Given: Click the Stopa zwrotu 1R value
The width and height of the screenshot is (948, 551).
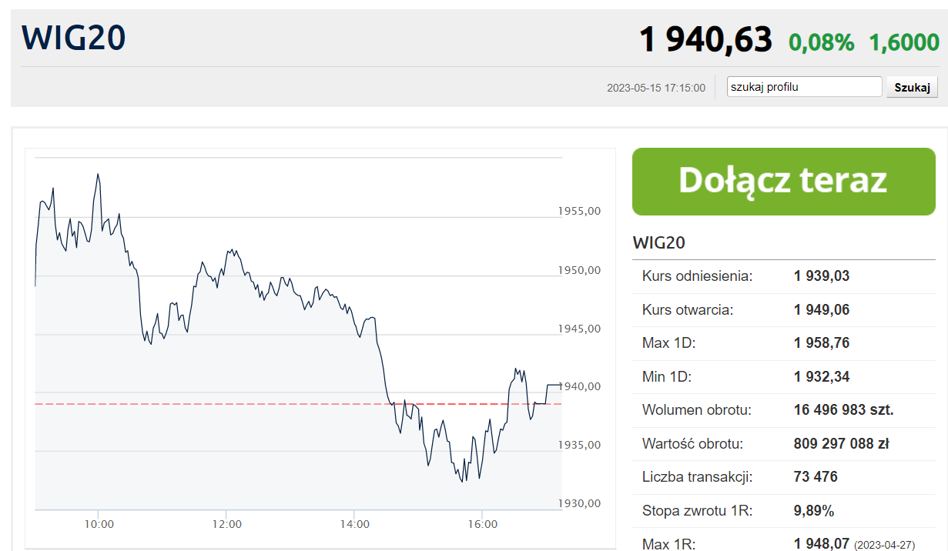Looking at the screenshot, I should click(x=814, y=511).
